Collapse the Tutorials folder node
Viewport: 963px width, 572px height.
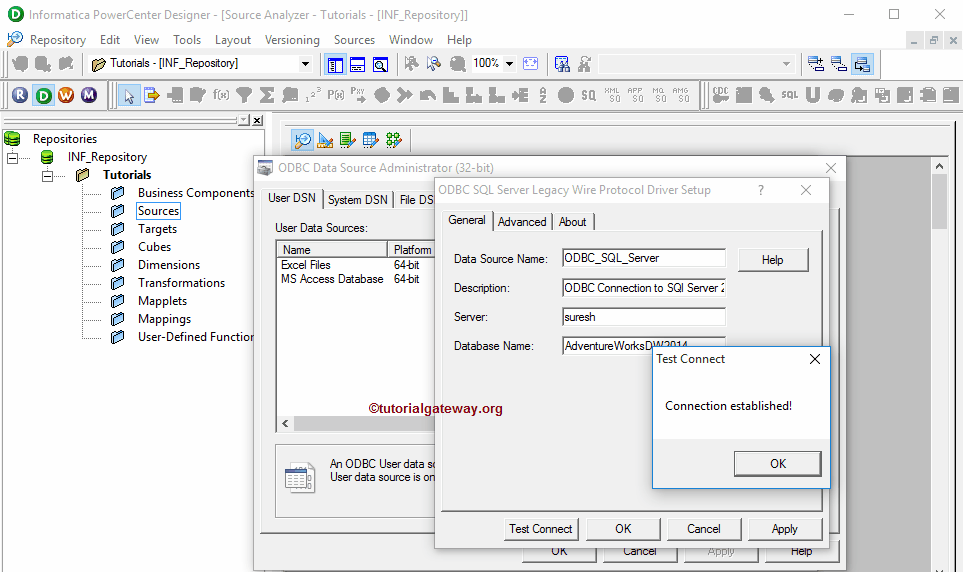click(47, 175)
